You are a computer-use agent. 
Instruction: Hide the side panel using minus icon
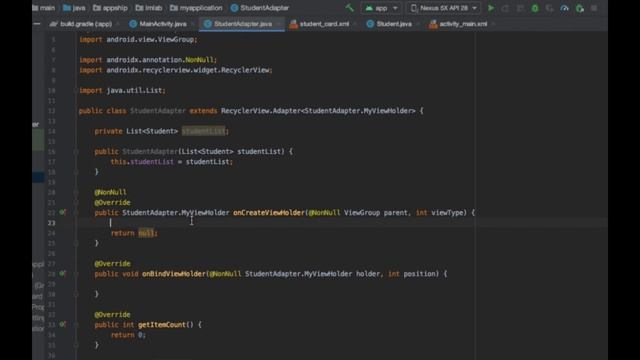[37, 24]
